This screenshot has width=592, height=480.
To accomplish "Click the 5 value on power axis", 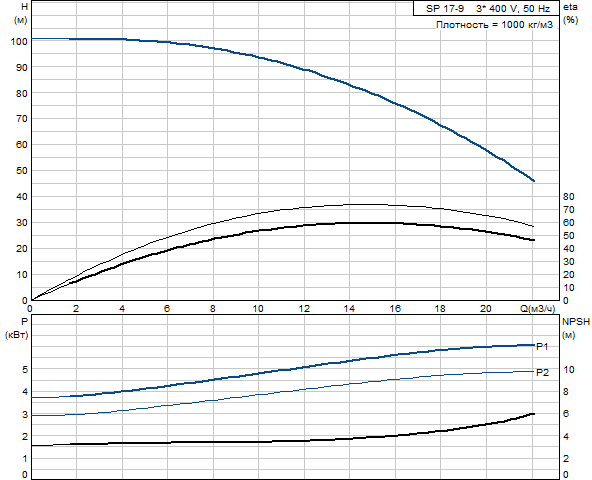I will [25, 369].
